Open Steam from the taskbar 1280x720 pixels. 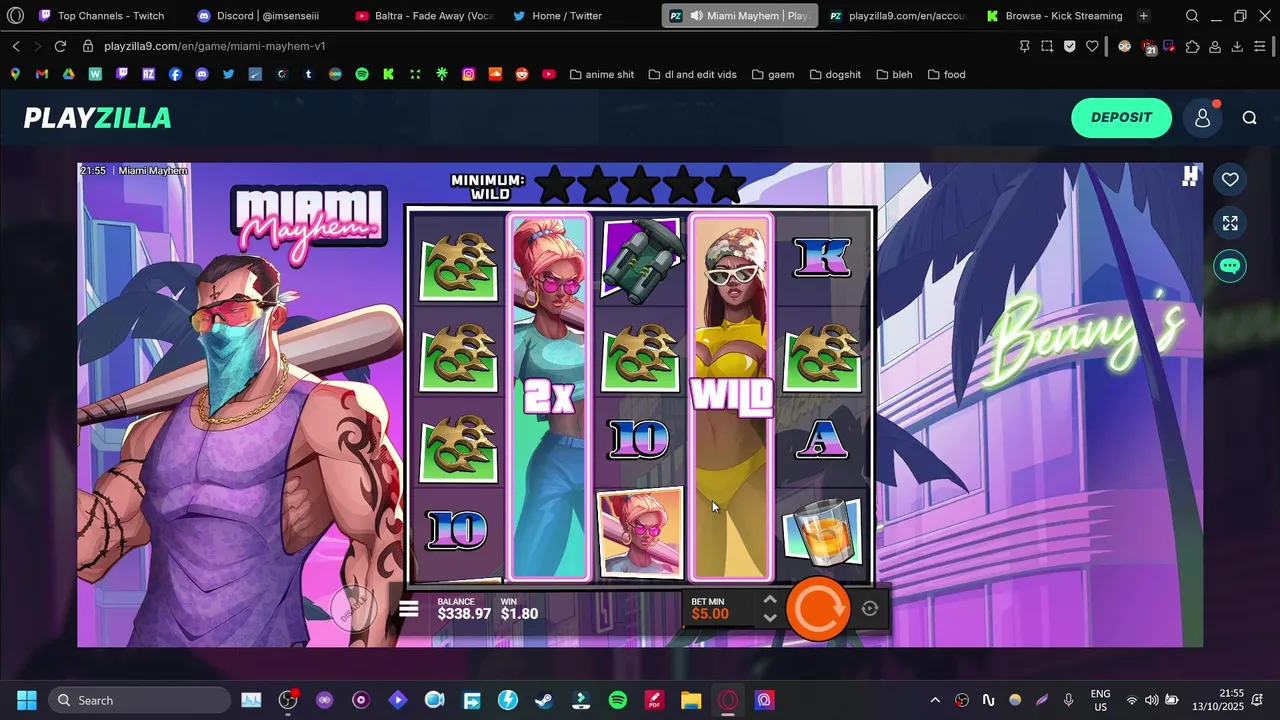click(x=543, y=700)
